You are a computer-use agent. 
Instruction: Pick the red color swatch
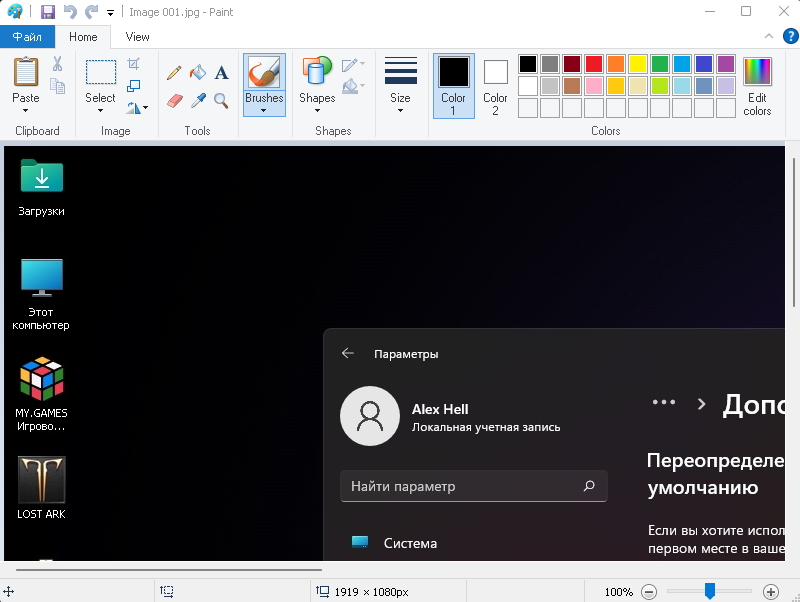point(594,64)
